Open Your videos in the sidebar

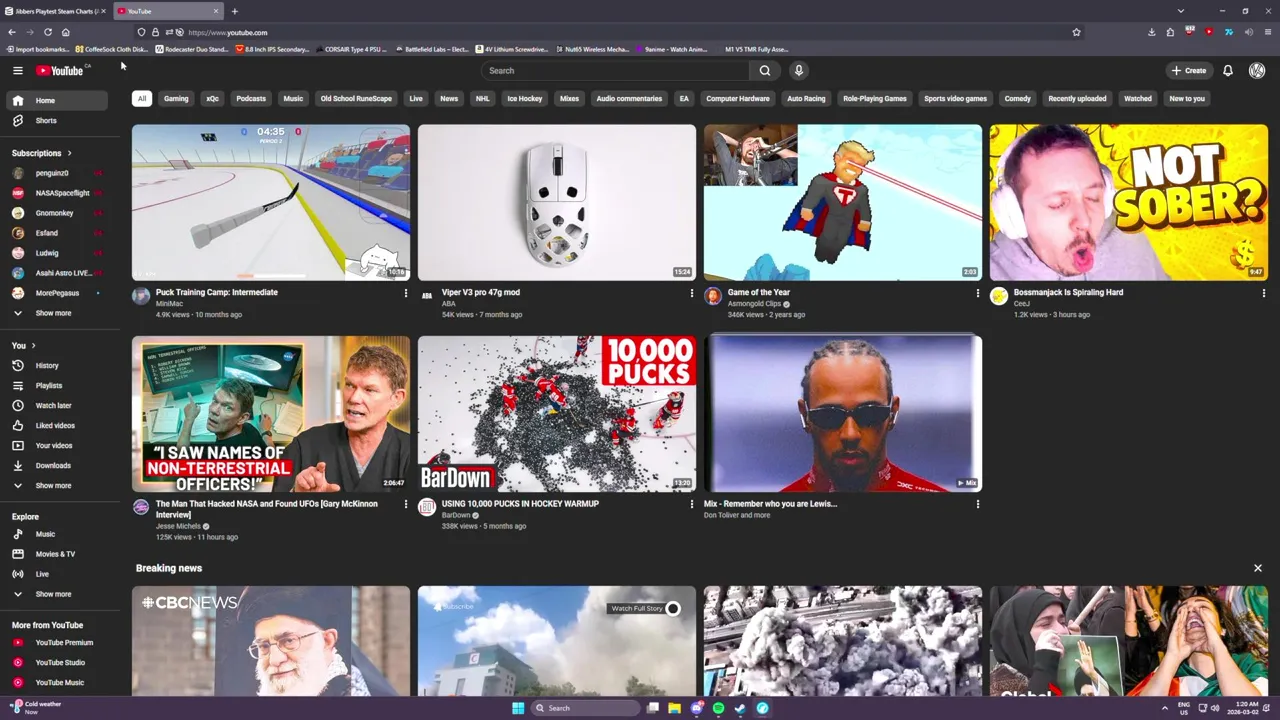click(x=56, y=445)
